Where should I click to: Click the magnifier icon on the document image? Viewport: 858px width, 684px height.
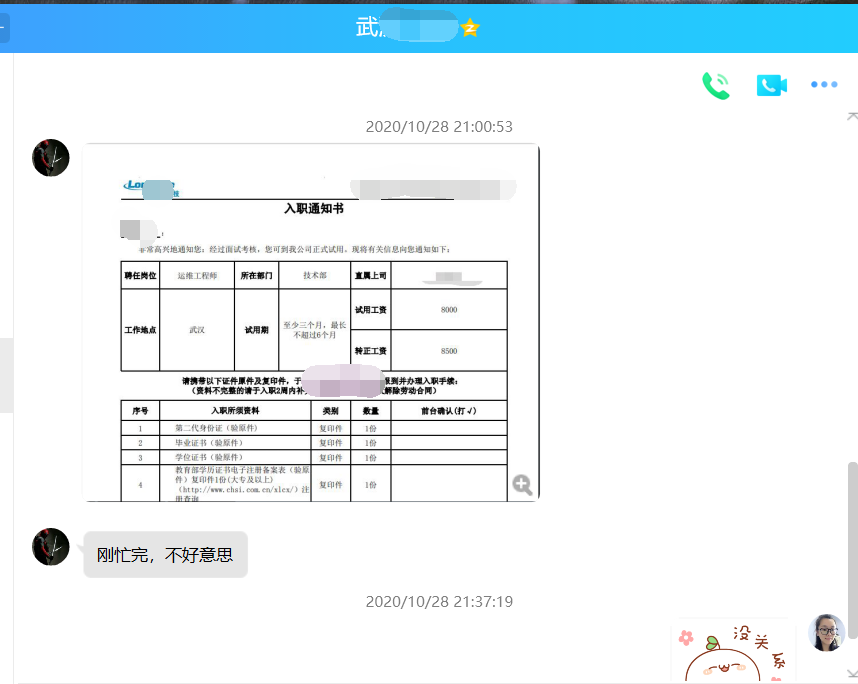522,485
